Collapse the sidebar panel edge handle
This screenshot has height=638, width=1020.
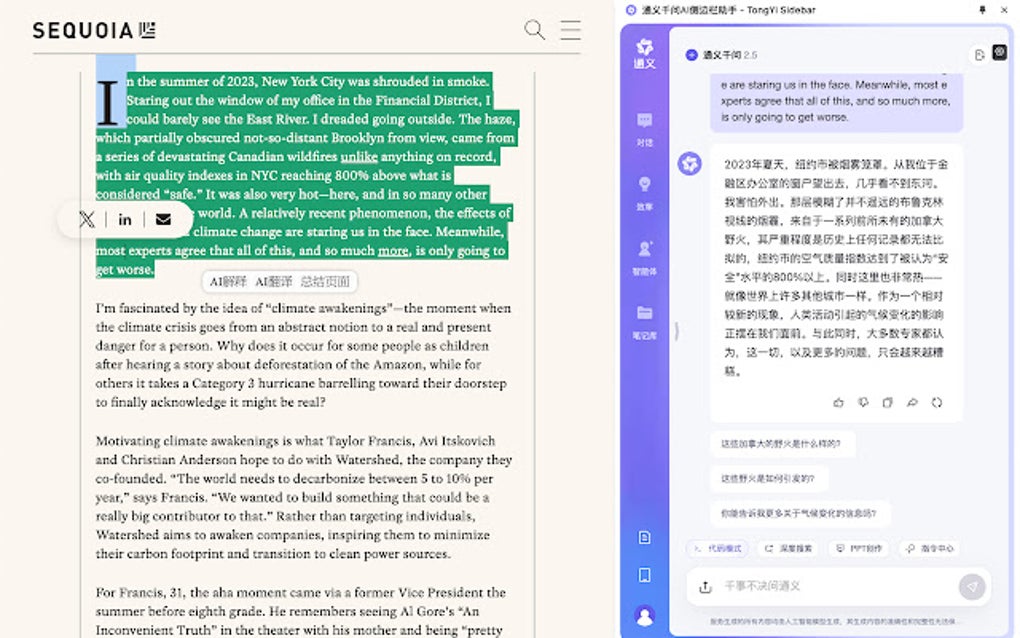(x=677, y=331)
